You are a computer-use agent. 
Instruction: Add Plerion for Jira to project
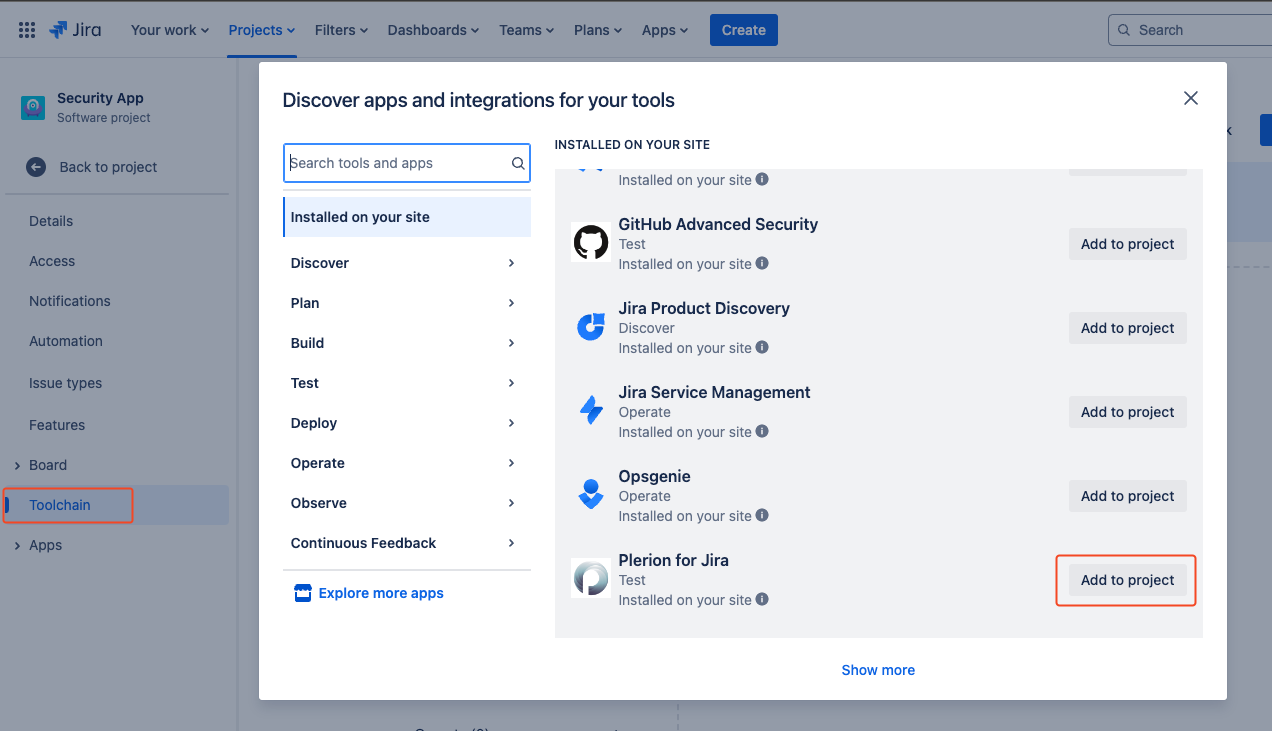pos(1127,580)
